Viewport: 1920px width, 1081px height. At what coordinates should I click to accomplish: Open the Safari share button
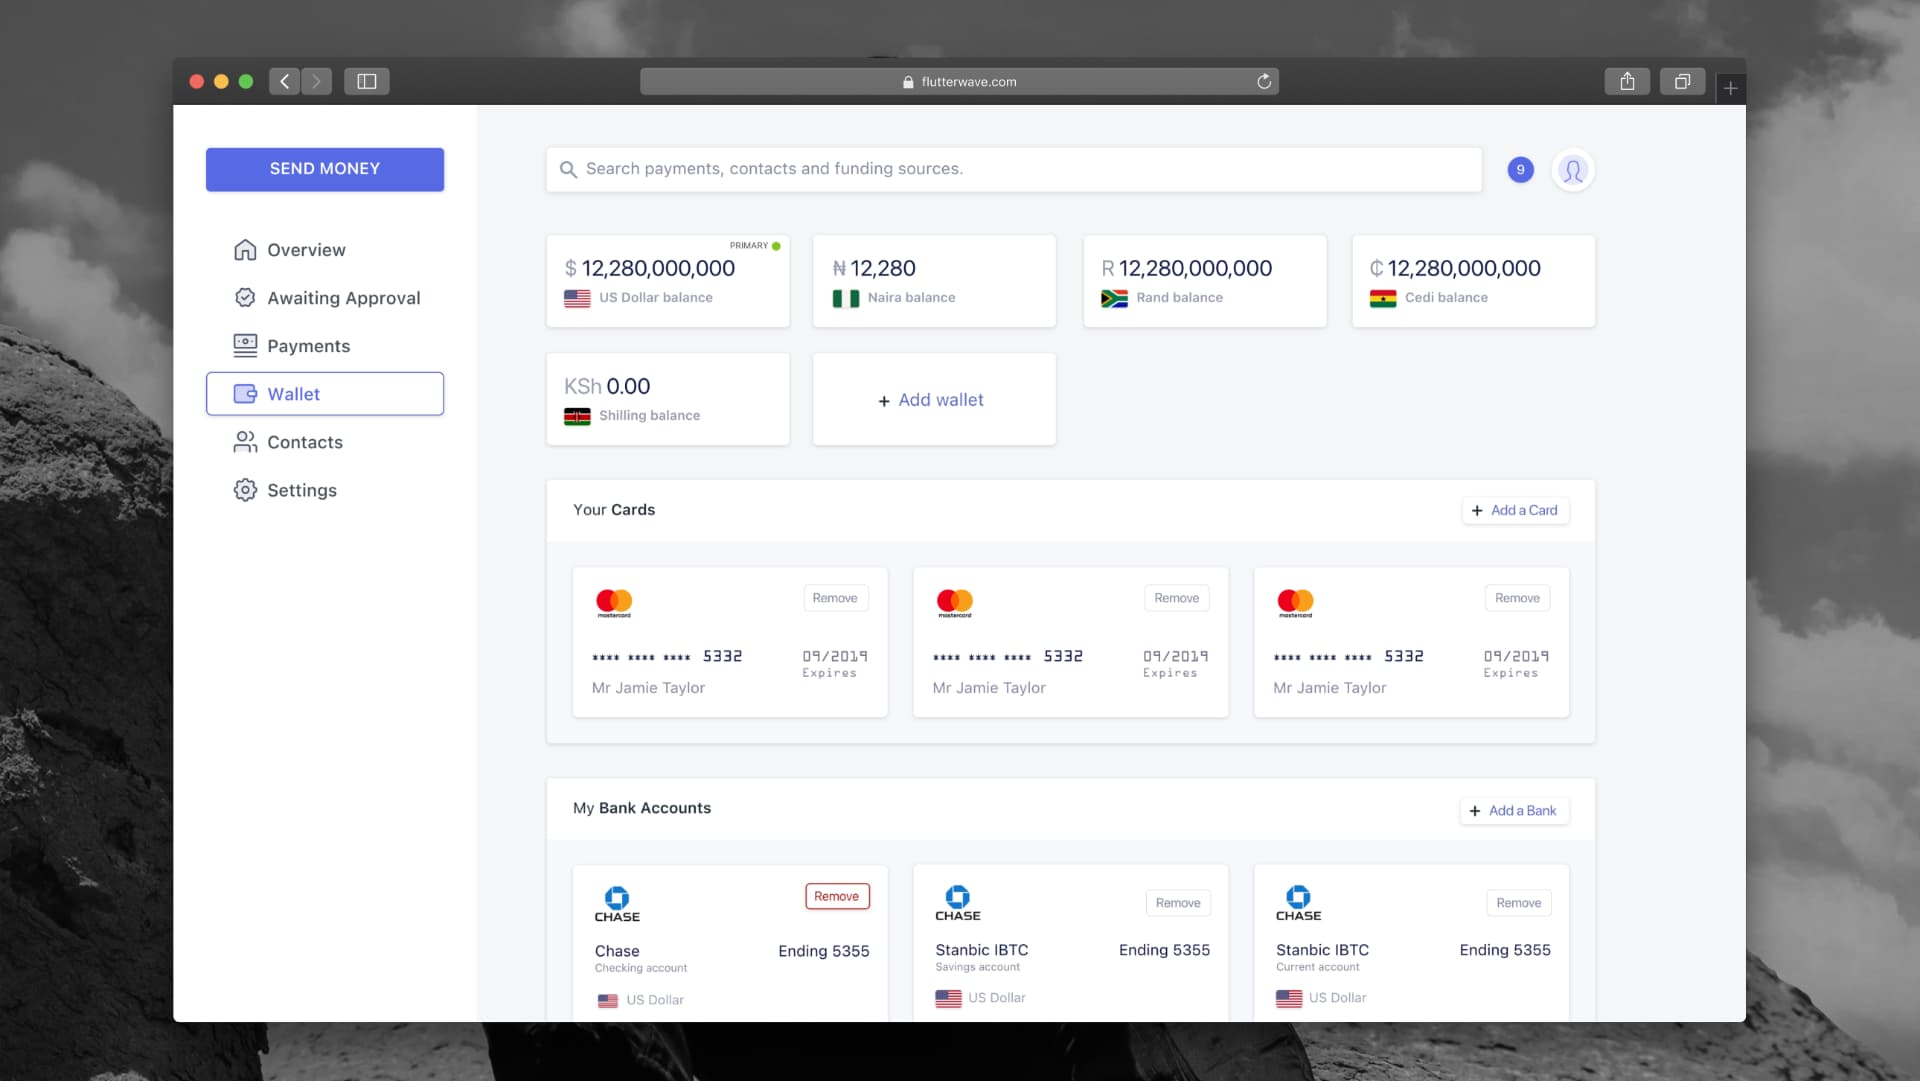pyautogui.click(x=1627, y=81)
